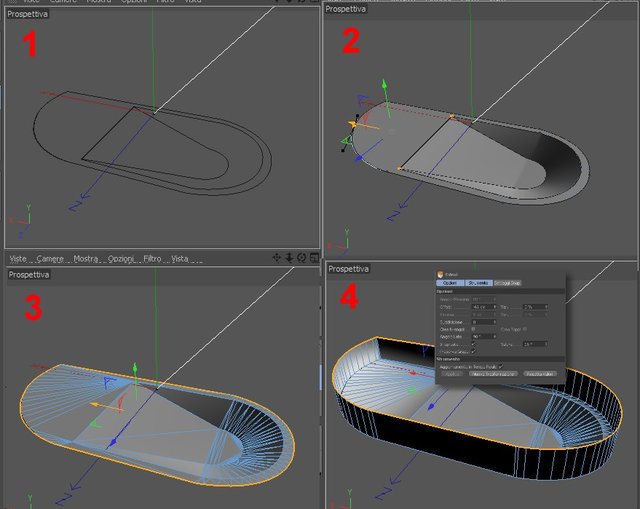
Task: Click the Offset value stepper arrows
Action: [x=495, y=307]
